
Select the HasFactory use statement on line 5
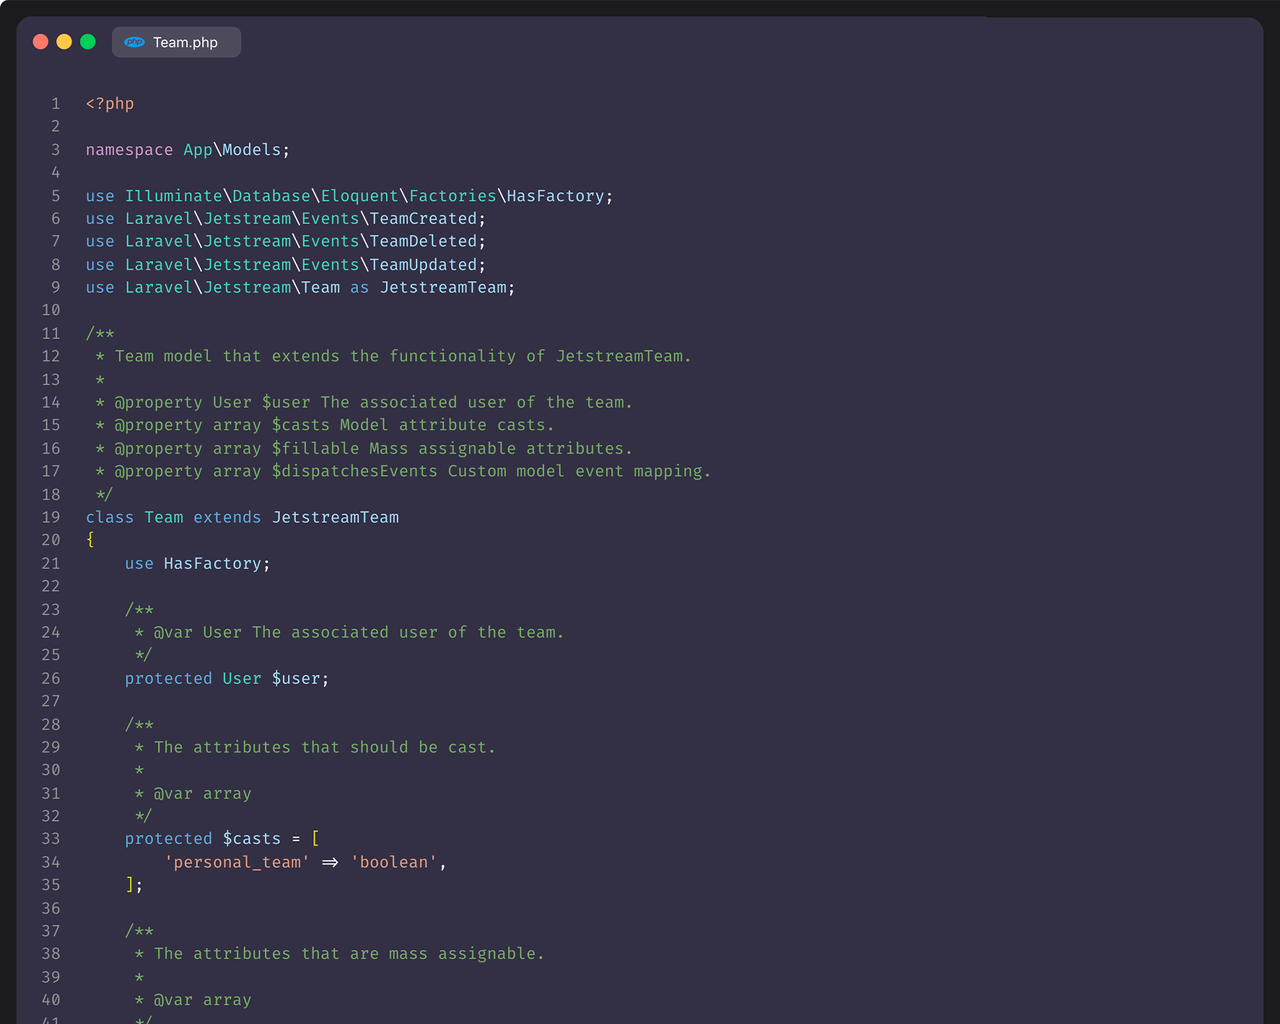point(349,195)
